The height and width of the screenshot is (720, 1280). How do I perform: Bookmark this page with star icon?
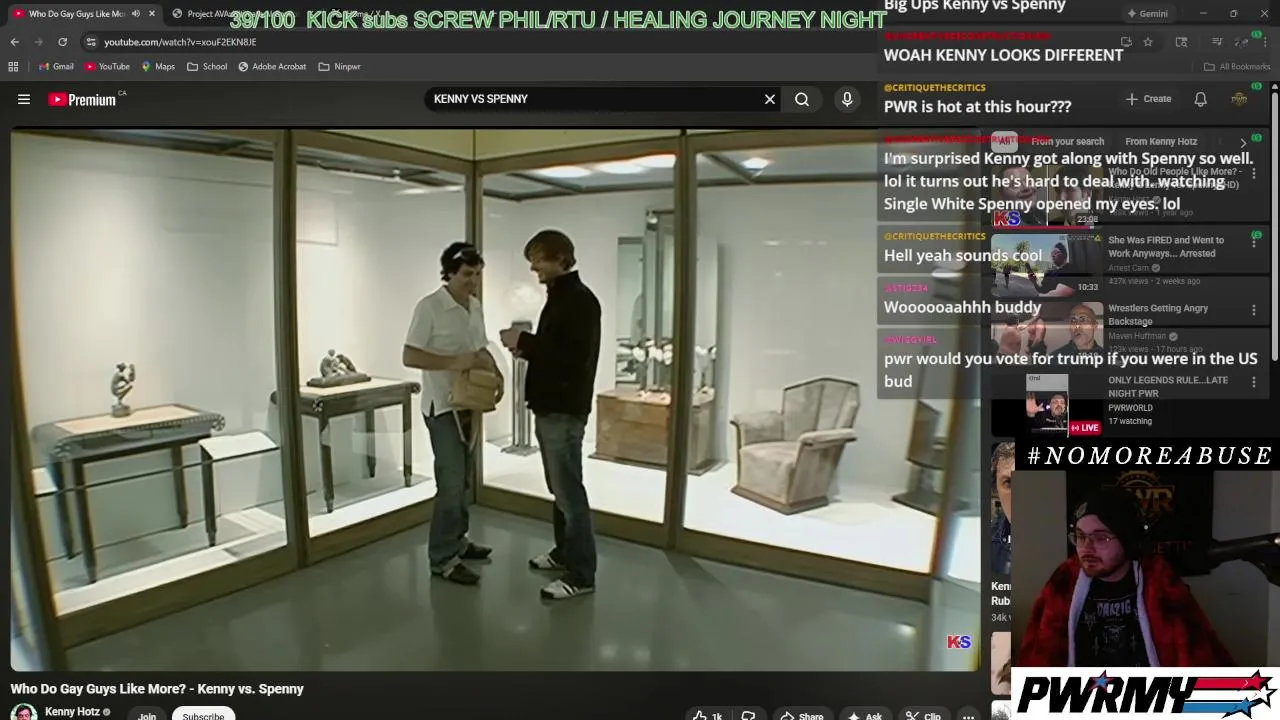tap(1148, 42)
